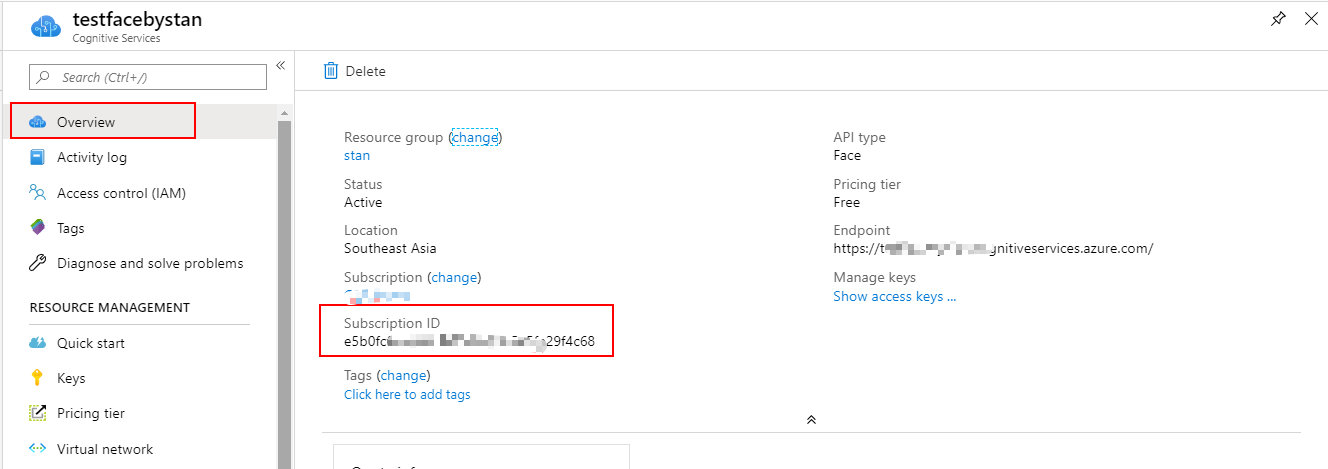Click the Delete trash can icon
This screenshot has width=1328, height=469.
(330, 71)
